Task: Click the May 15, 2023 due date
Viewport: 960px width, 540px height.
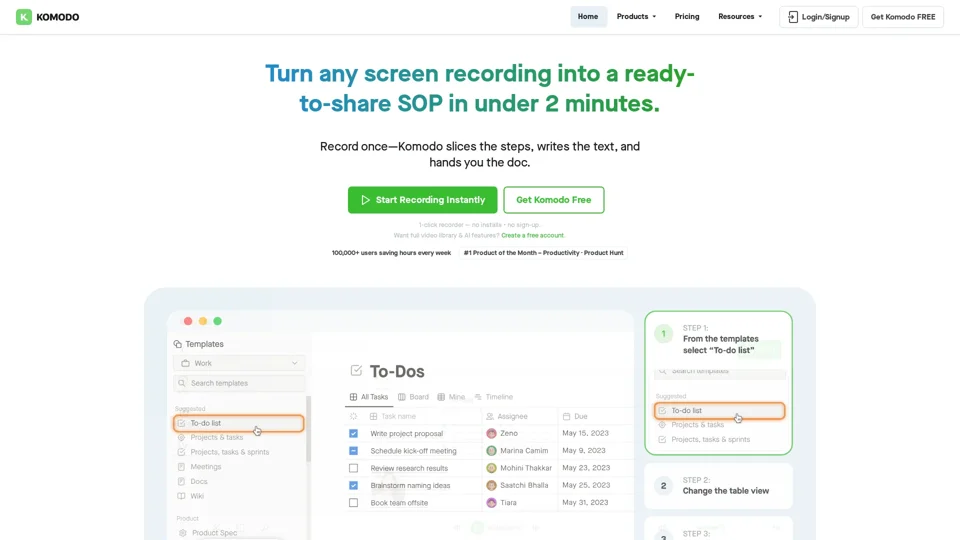Action: pyautogui.click(x=585, y=433)
